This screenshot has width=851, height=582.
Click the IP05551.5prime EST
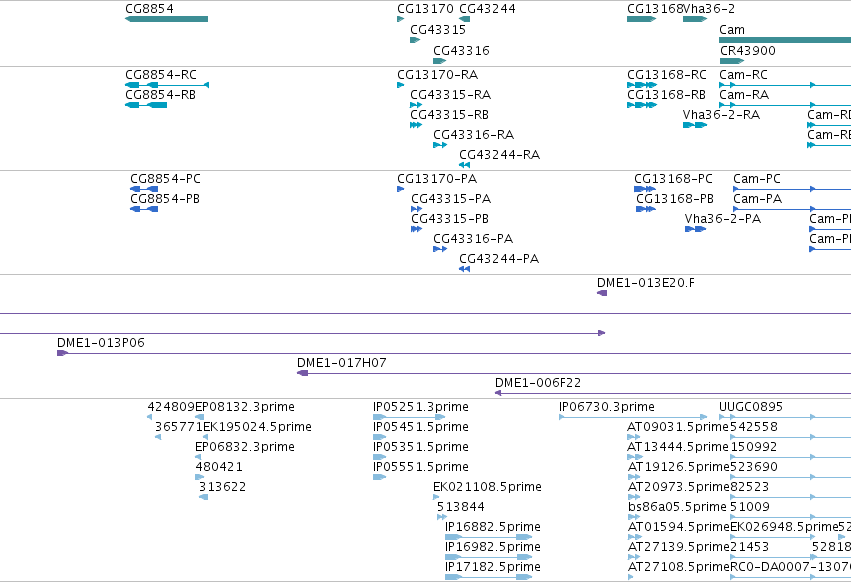coord(379,477)
